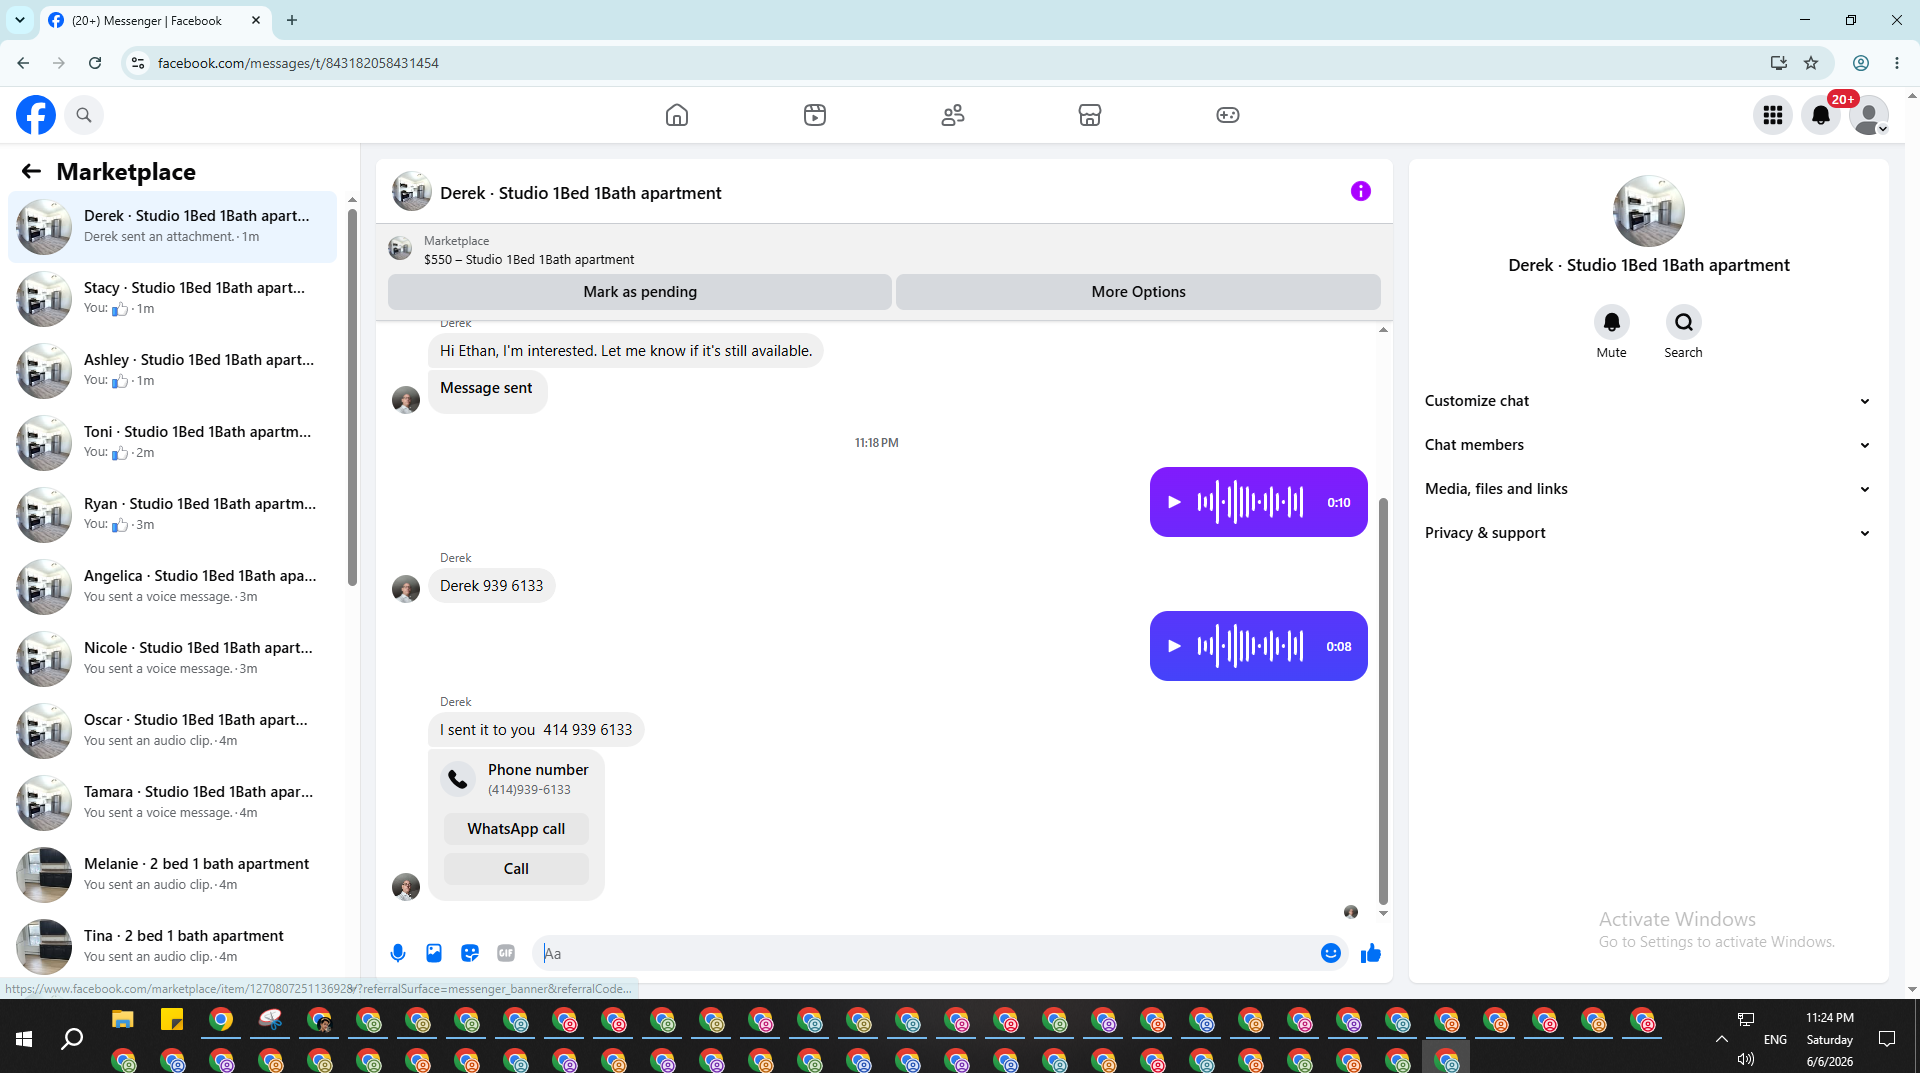
Task: Click the Call button for phone number
Action: click(516, 869)
